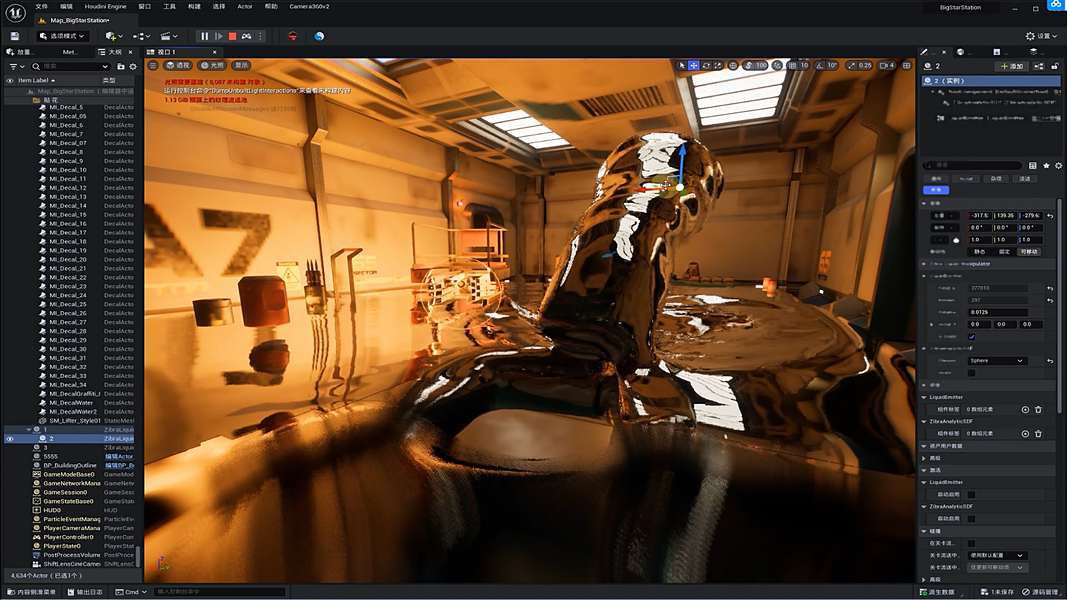
Task: Open the add content cube dropdown
Action: click(114, 36)
